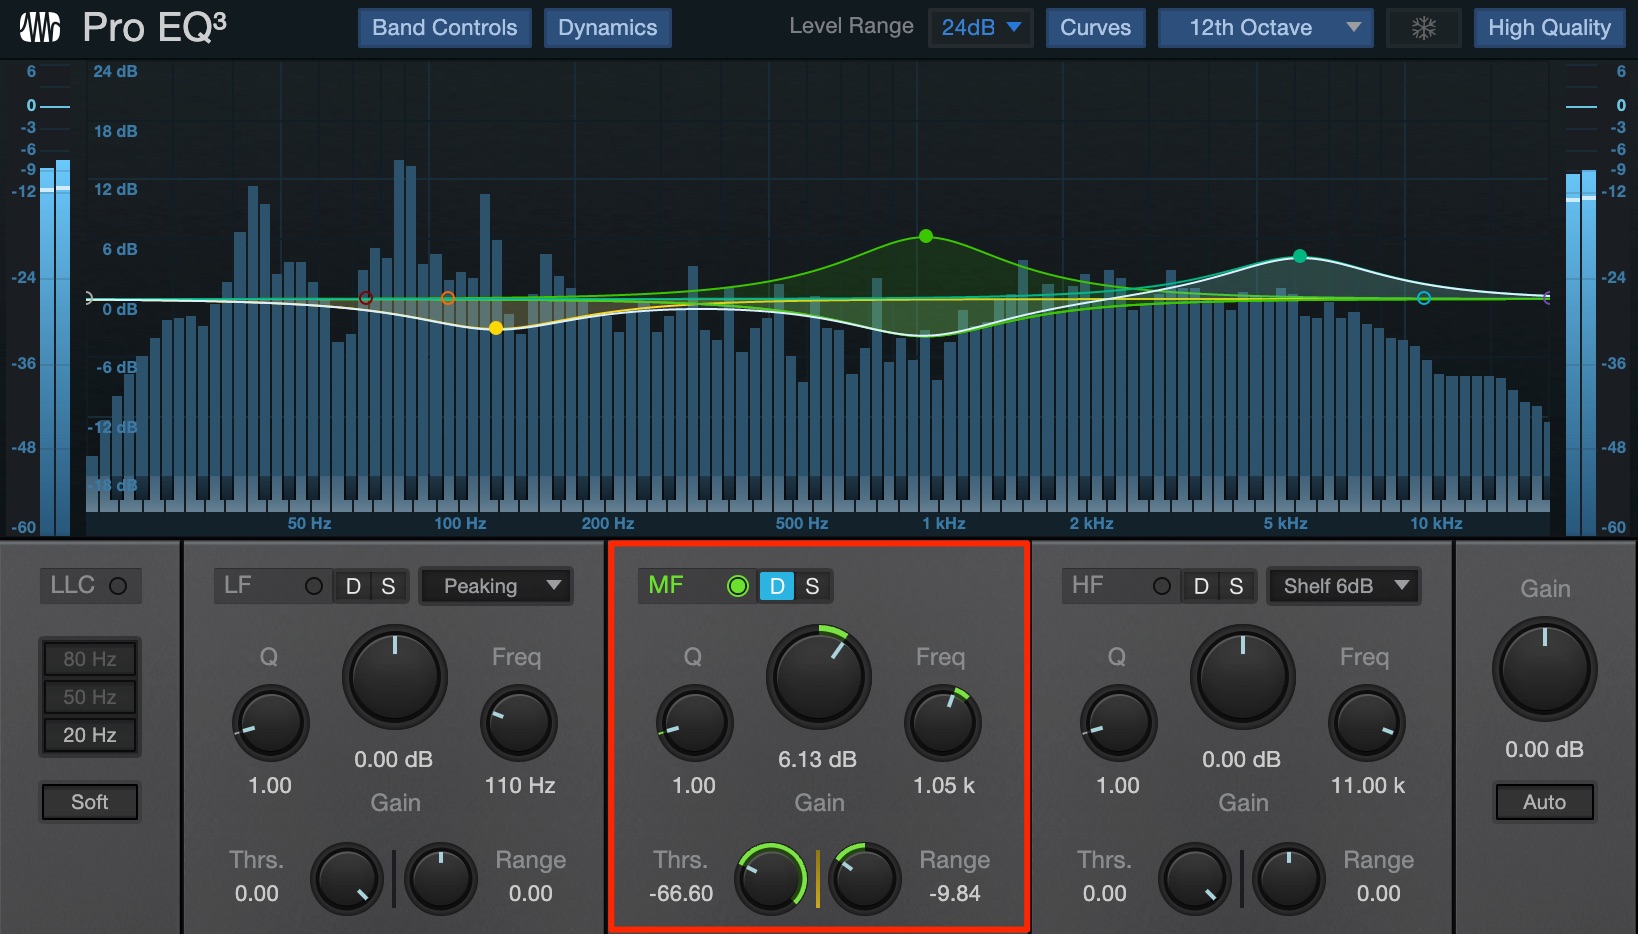Click the MF Freq knob
The image size is (1638, 934).
943,723
